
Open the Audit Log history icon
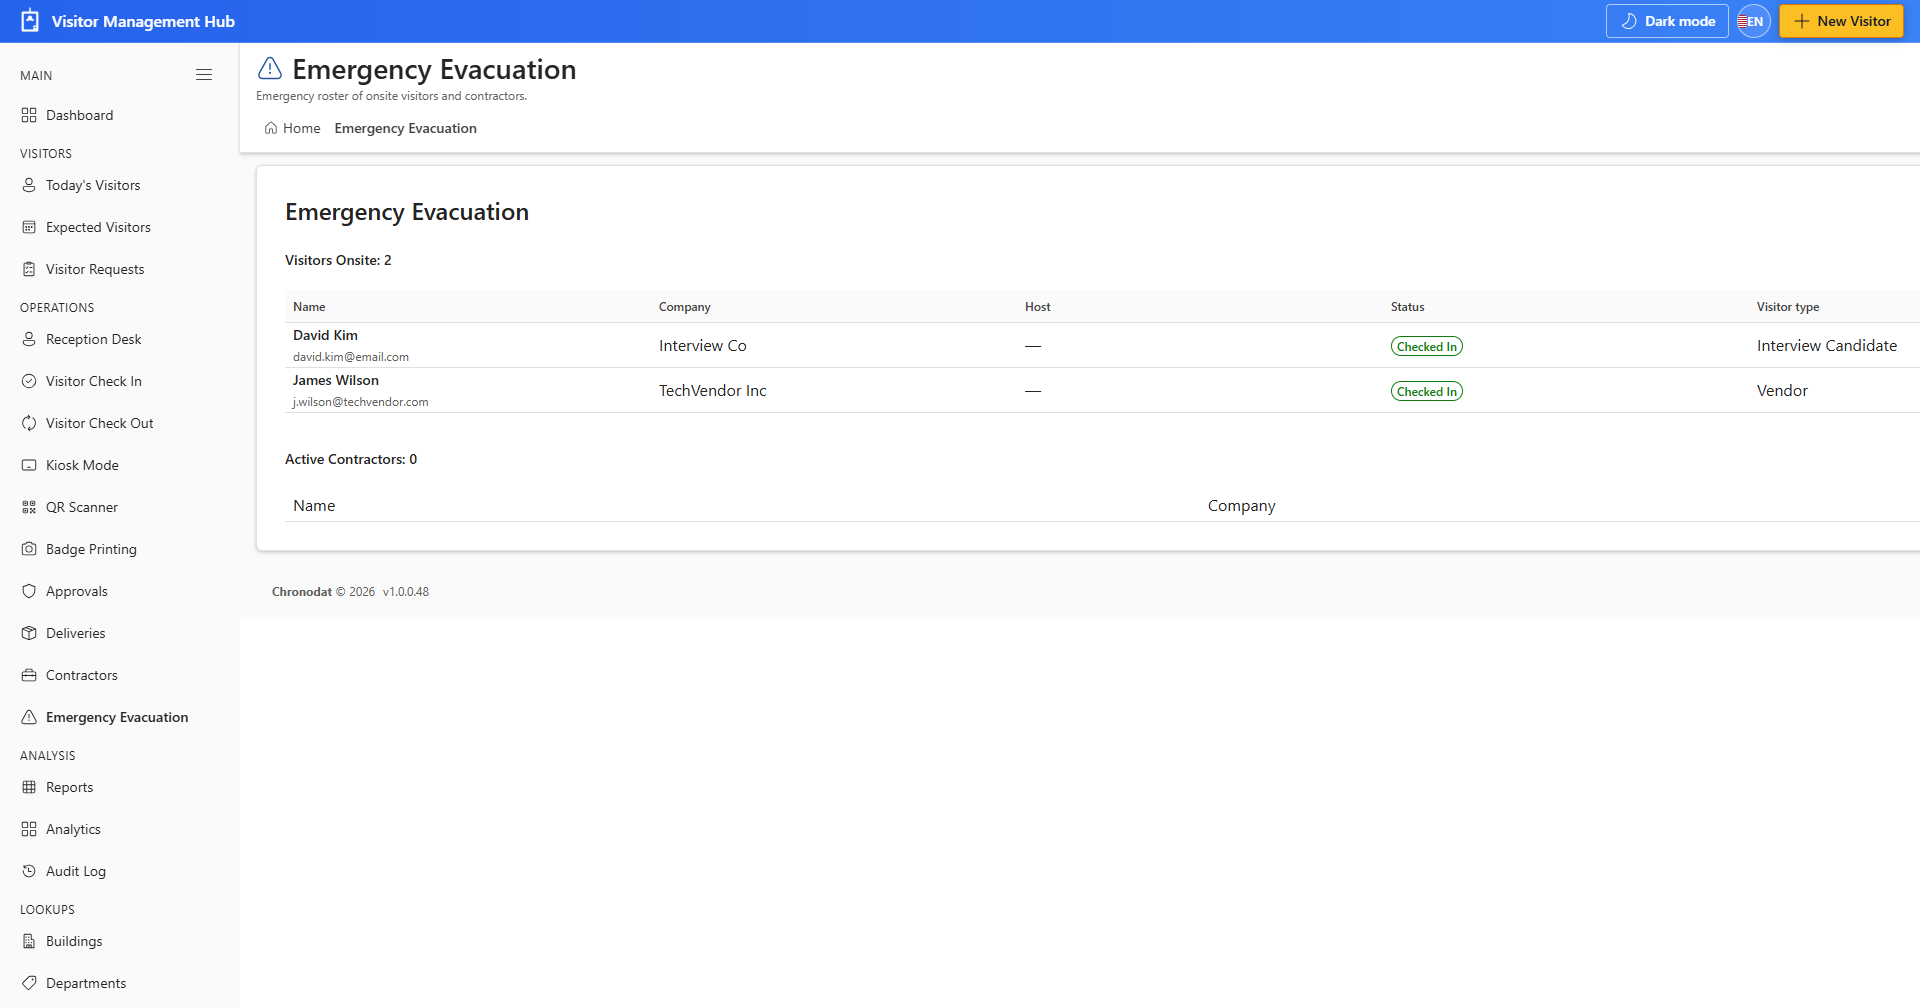click(x=29, y=871)
